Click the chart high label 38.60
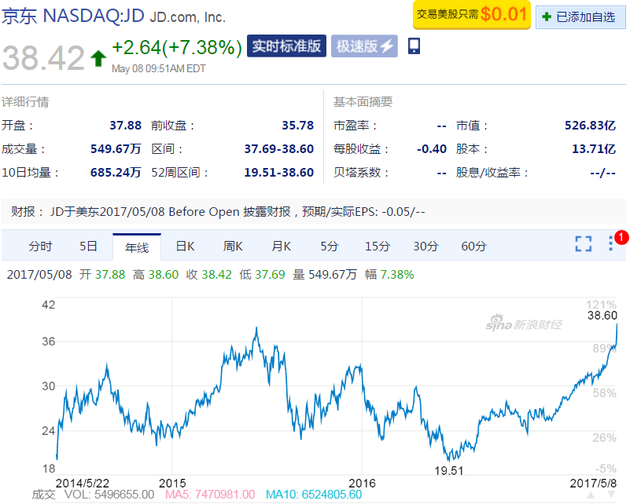 602,316
